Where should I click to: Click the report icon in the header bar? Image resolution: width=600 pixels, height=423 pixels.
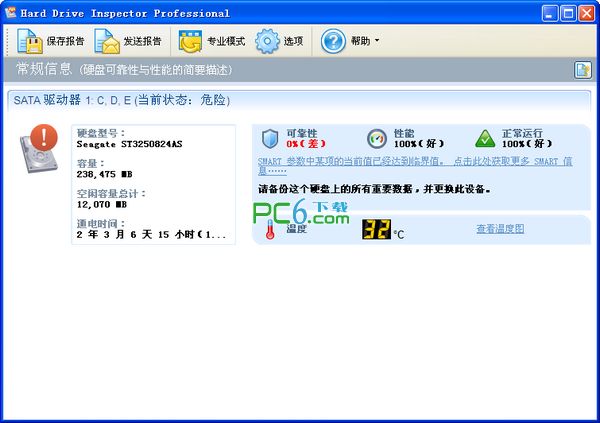[583, 70]
